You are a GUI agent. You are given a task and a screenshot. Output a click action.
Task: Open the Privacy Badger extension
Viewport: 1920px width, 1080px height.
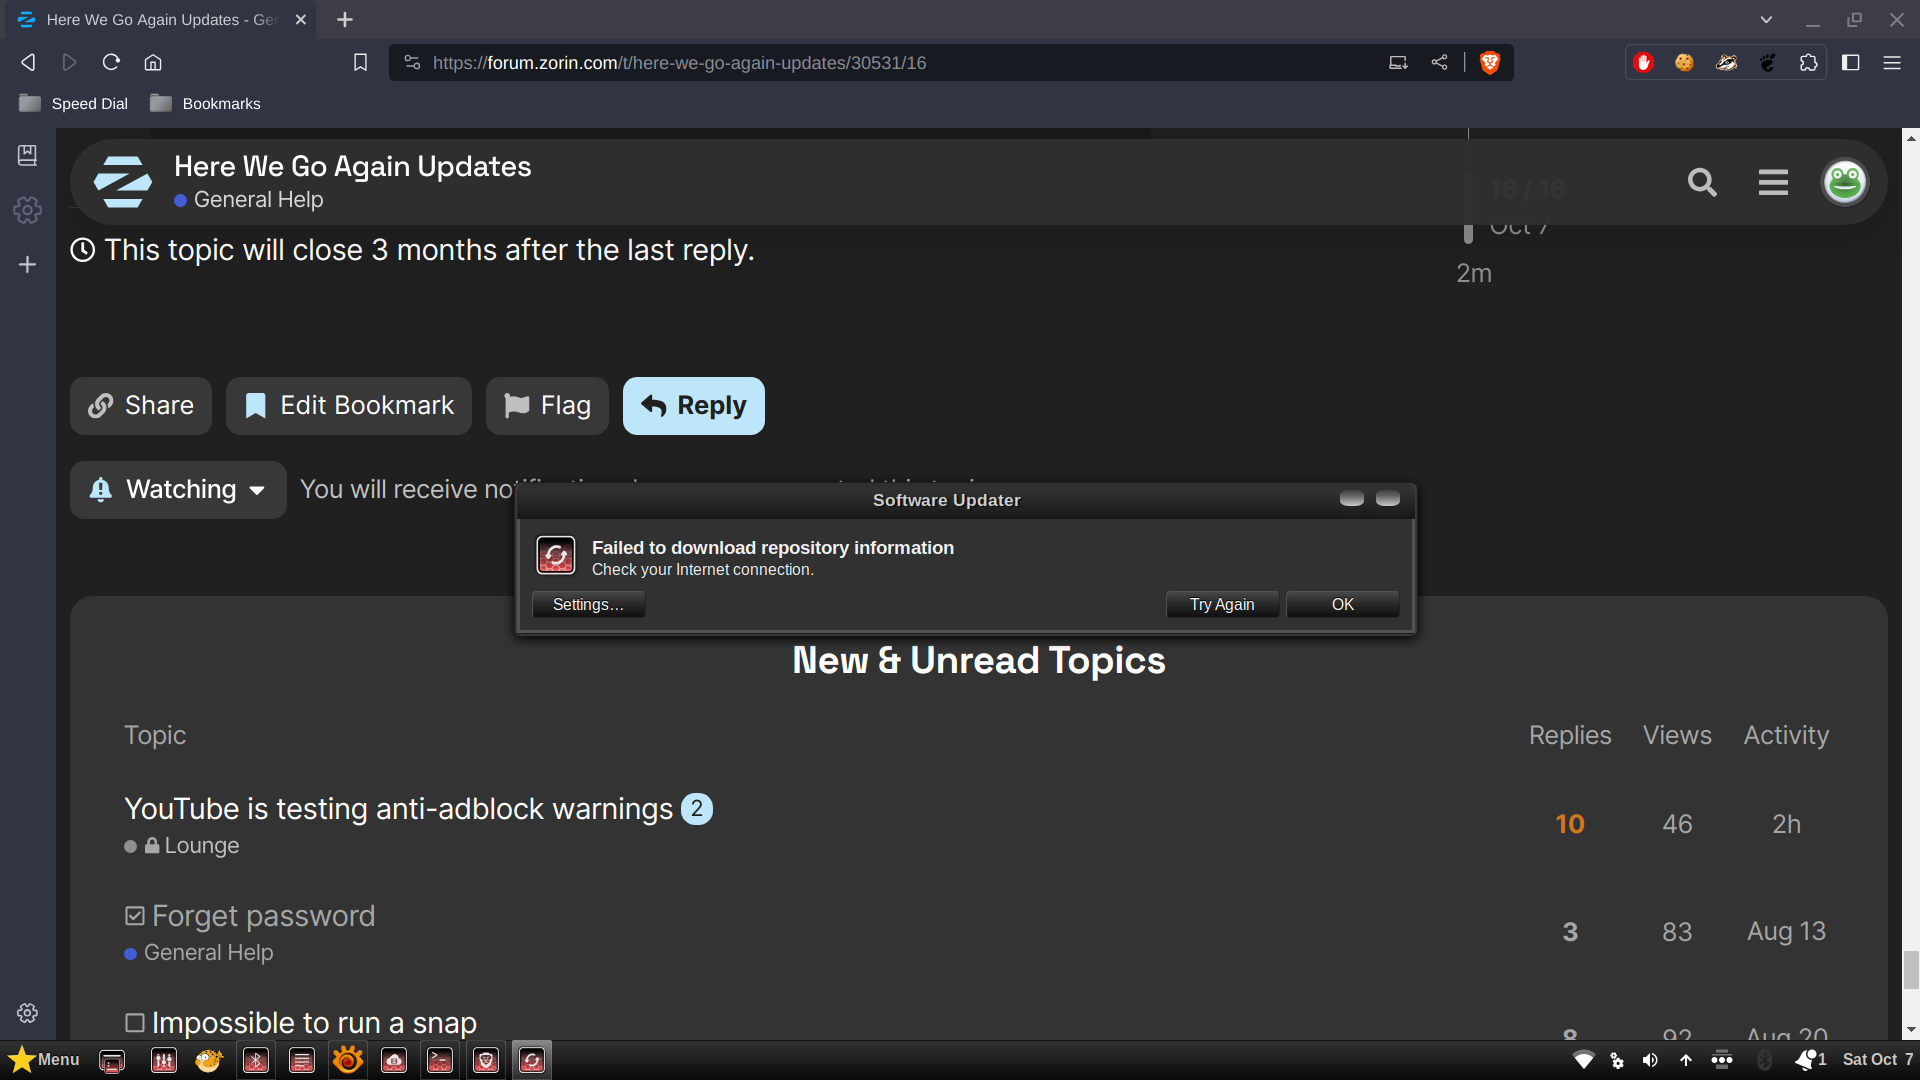click(x=1726, y=62)
